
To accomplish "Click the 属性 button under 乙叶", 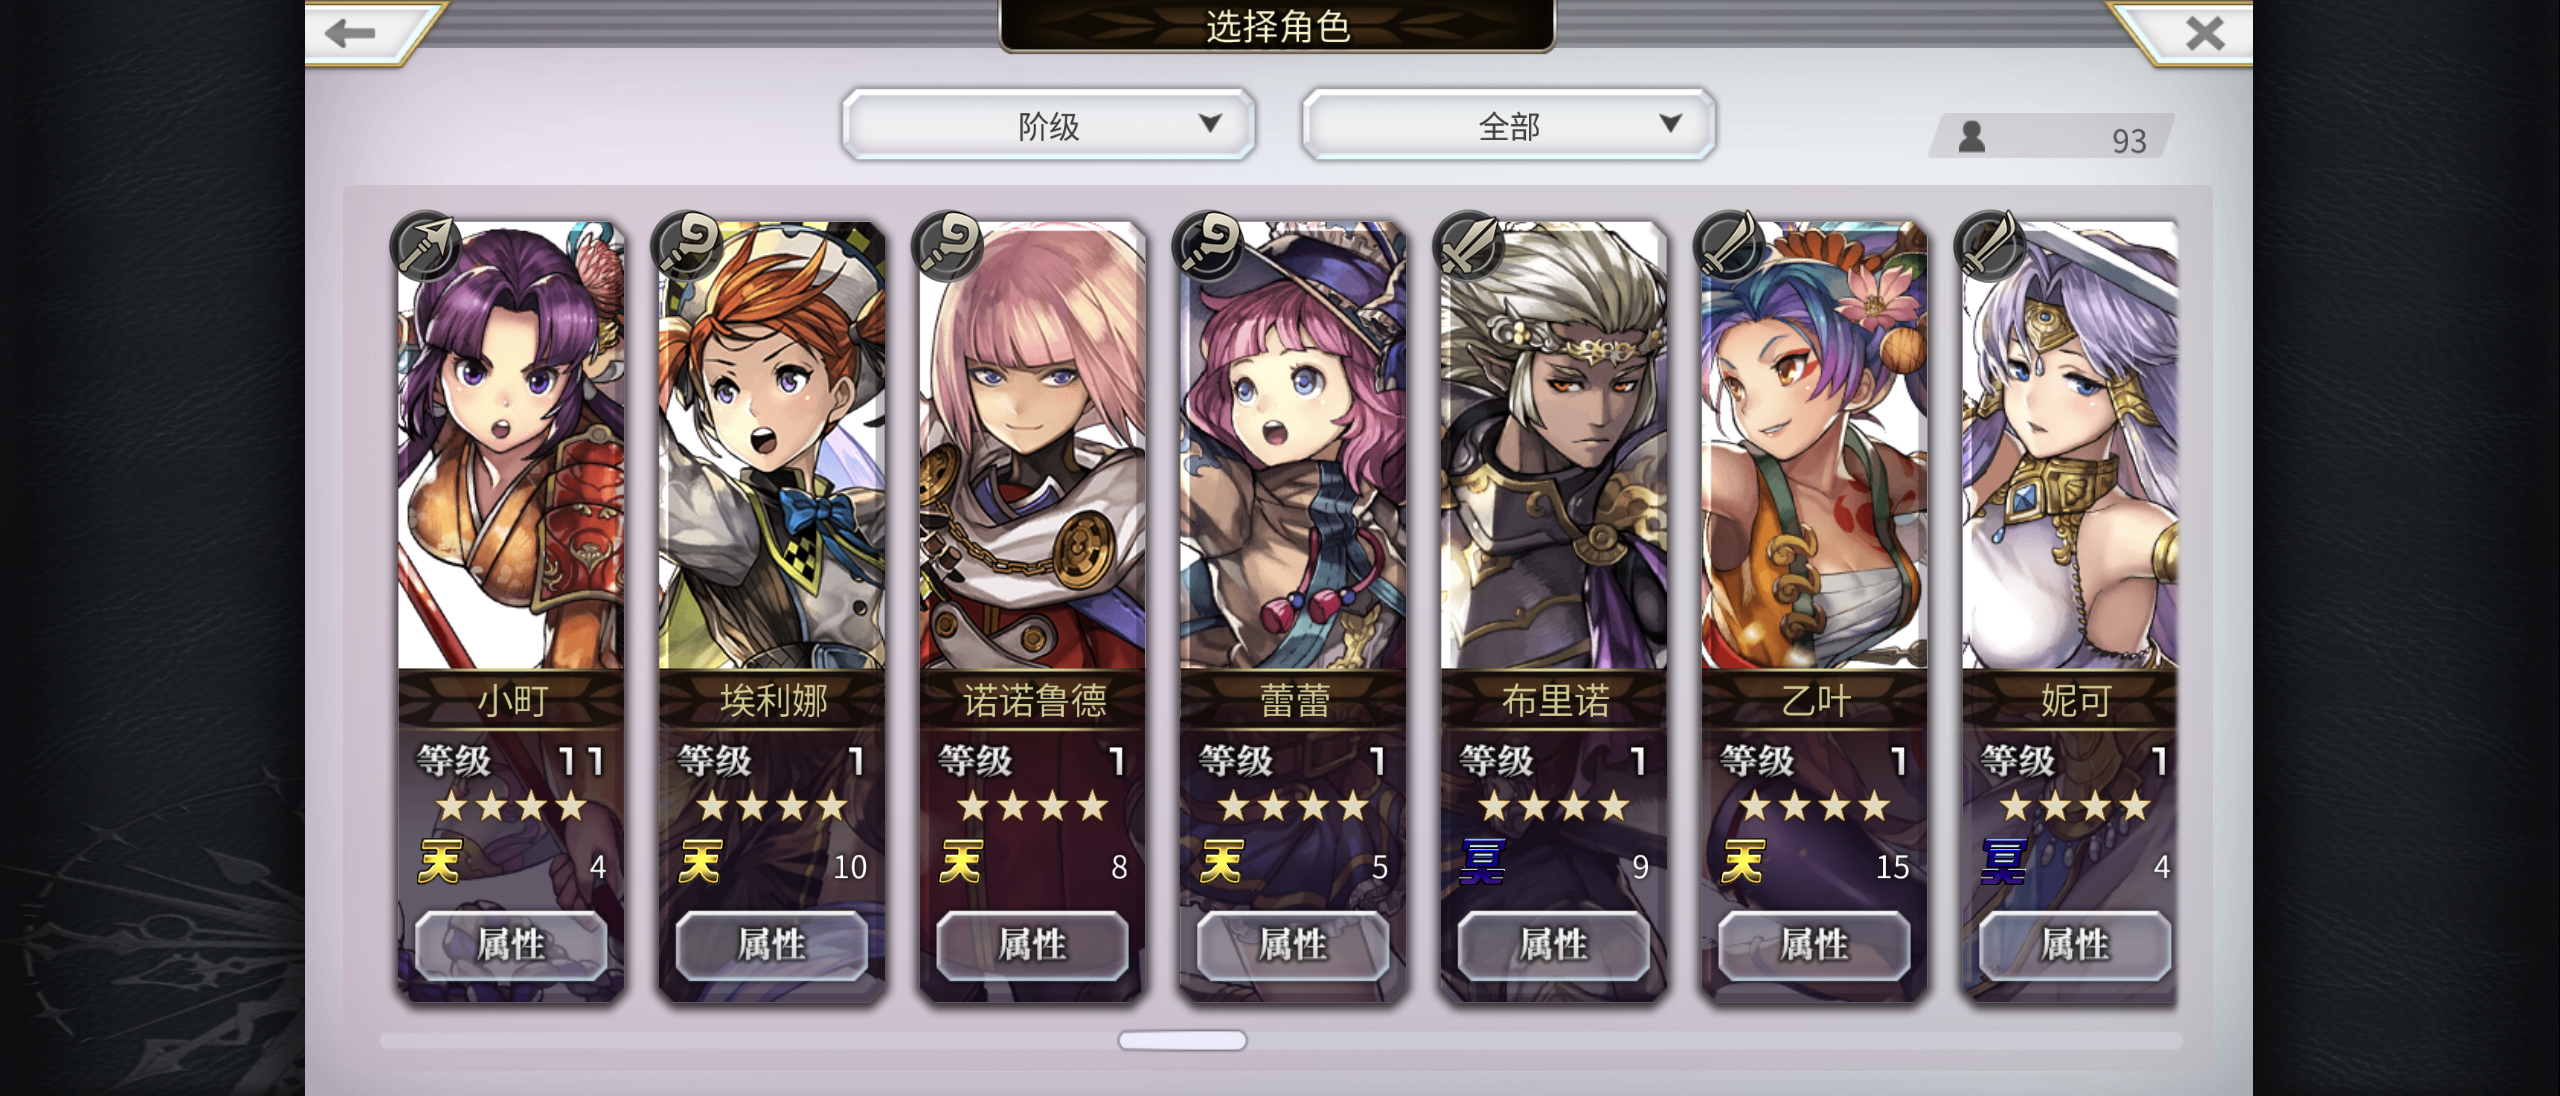I will click(x=1814, y=944).
